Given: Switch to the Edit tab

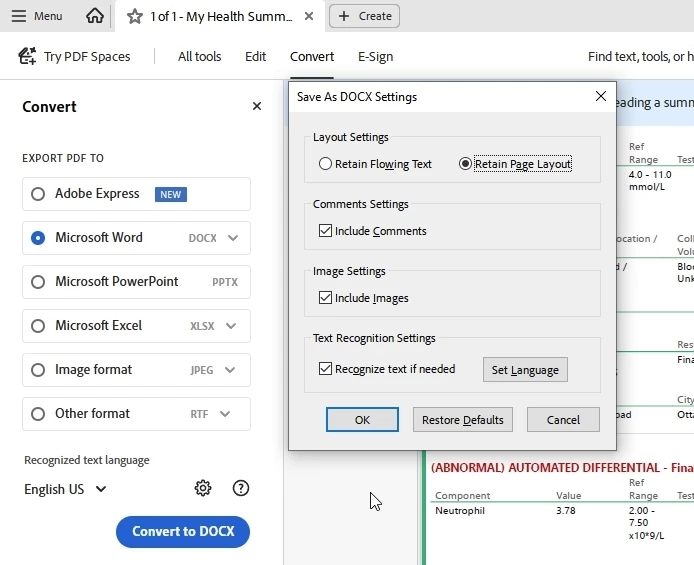Looking at the screenshot, I should point(255,57).
